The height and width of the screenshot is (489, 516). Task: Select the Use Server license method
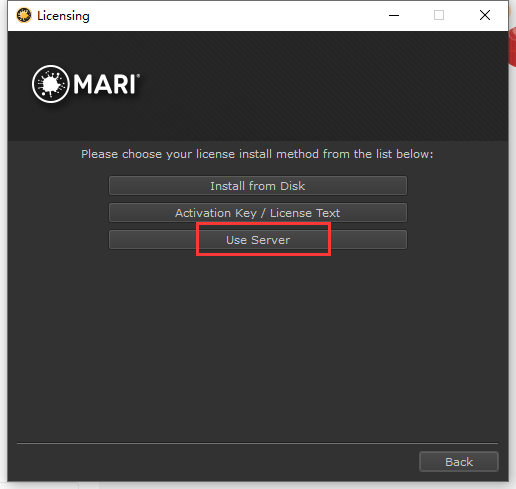click(258, 240)
